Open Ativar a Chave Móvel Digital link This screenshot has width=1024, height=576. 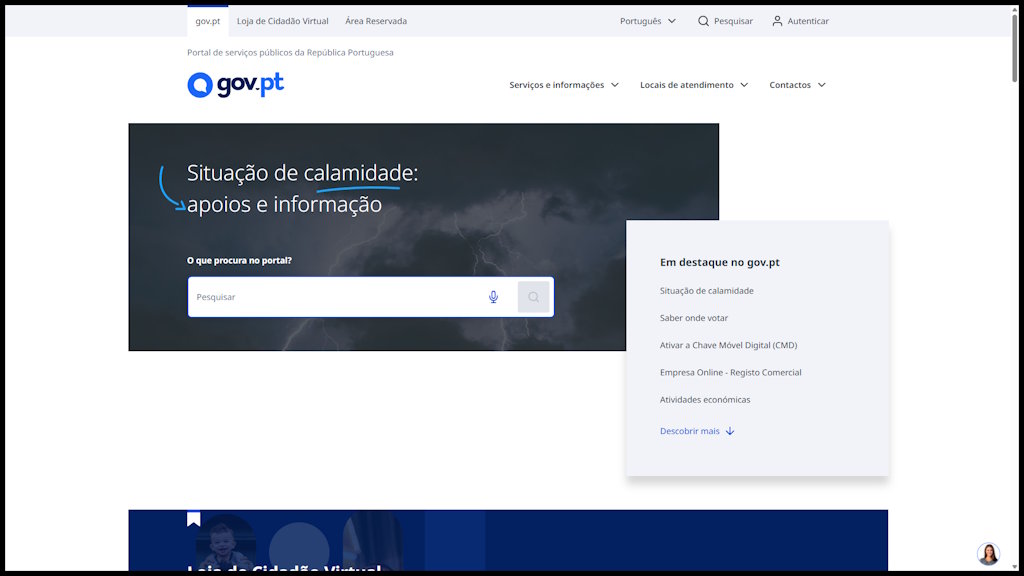click(728, 345)
